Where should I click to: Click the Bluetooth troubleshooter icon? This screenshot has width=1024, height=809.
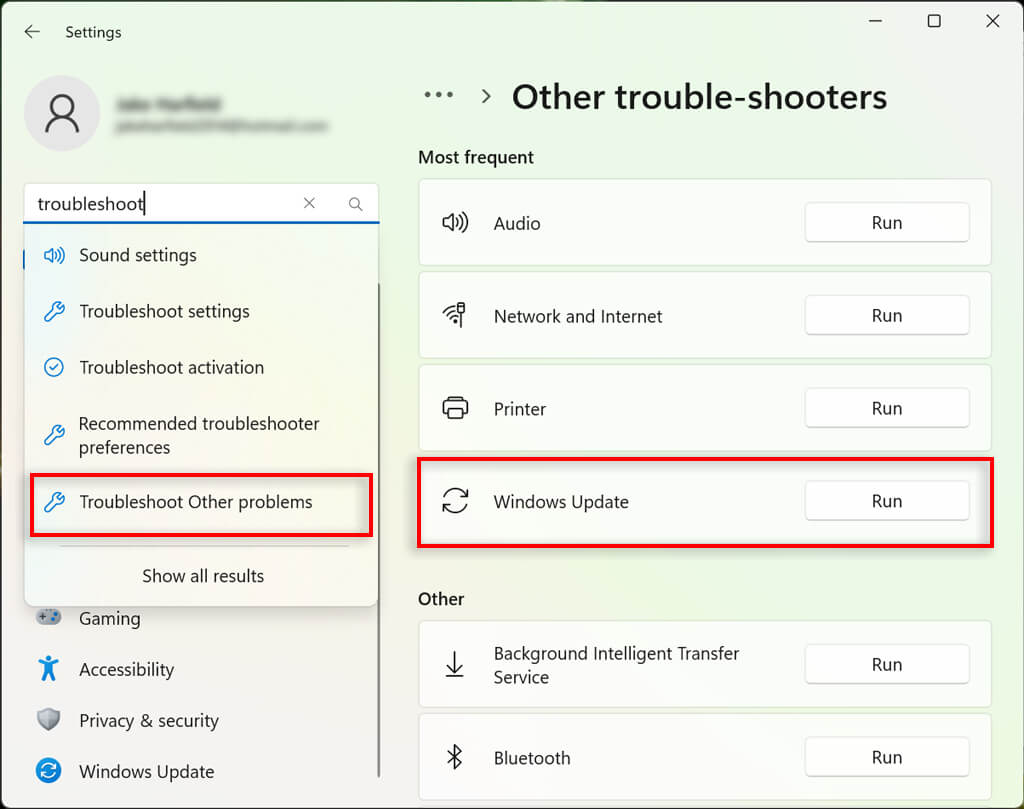pos(455,757)
